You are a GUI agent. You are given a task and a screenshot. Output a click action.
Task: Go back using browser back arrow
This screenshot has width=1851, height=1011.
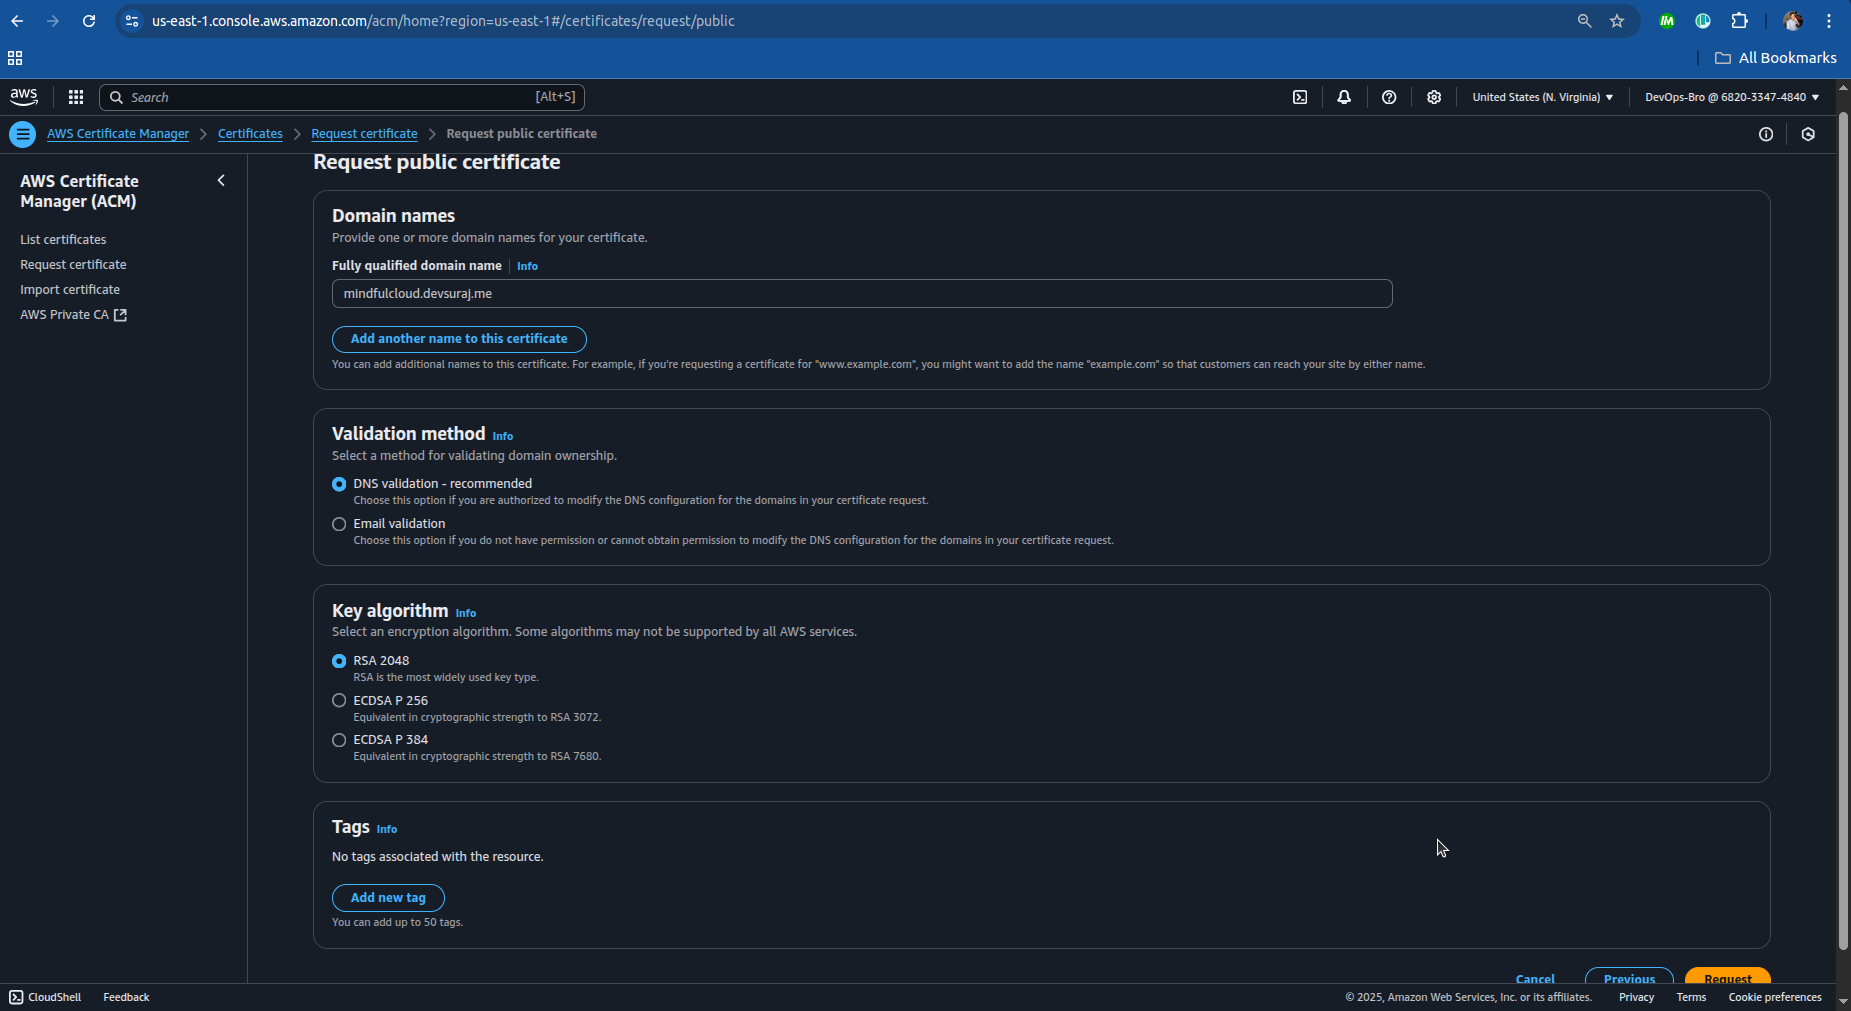[x=17, y=21]
